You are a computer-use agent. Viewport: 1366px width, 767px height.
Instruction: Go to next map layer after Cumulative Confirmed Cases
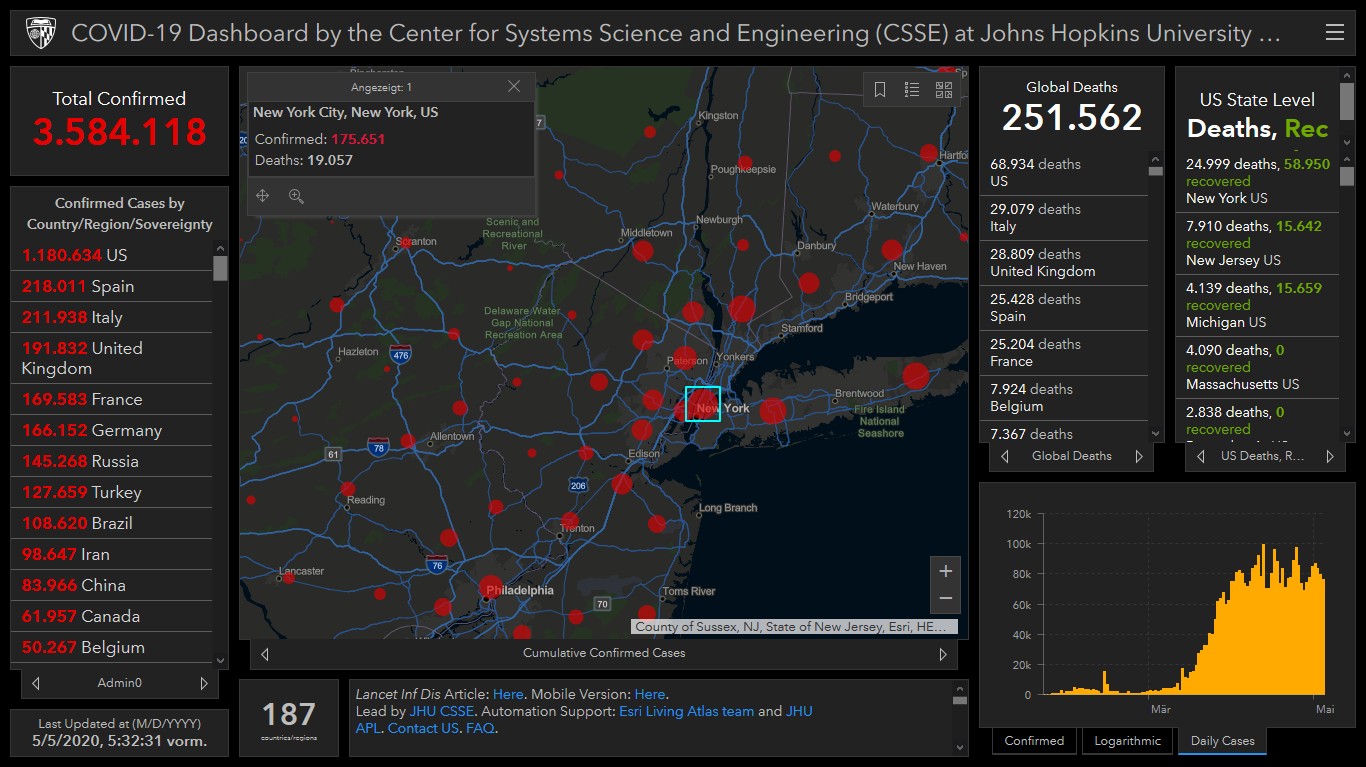[x=942, y=654]
